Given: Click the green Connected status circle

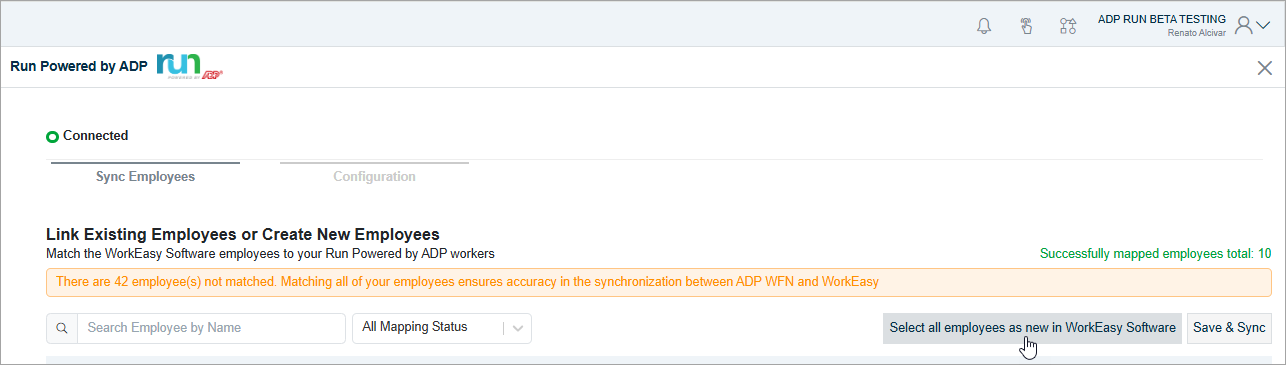Looking at the screenshot, I should pyautogui.click(x=52, y=136).
